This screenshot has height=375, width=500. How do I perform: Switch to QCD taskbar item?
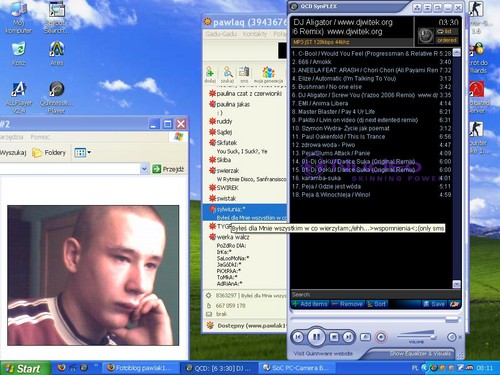click(x=219, y=368)
